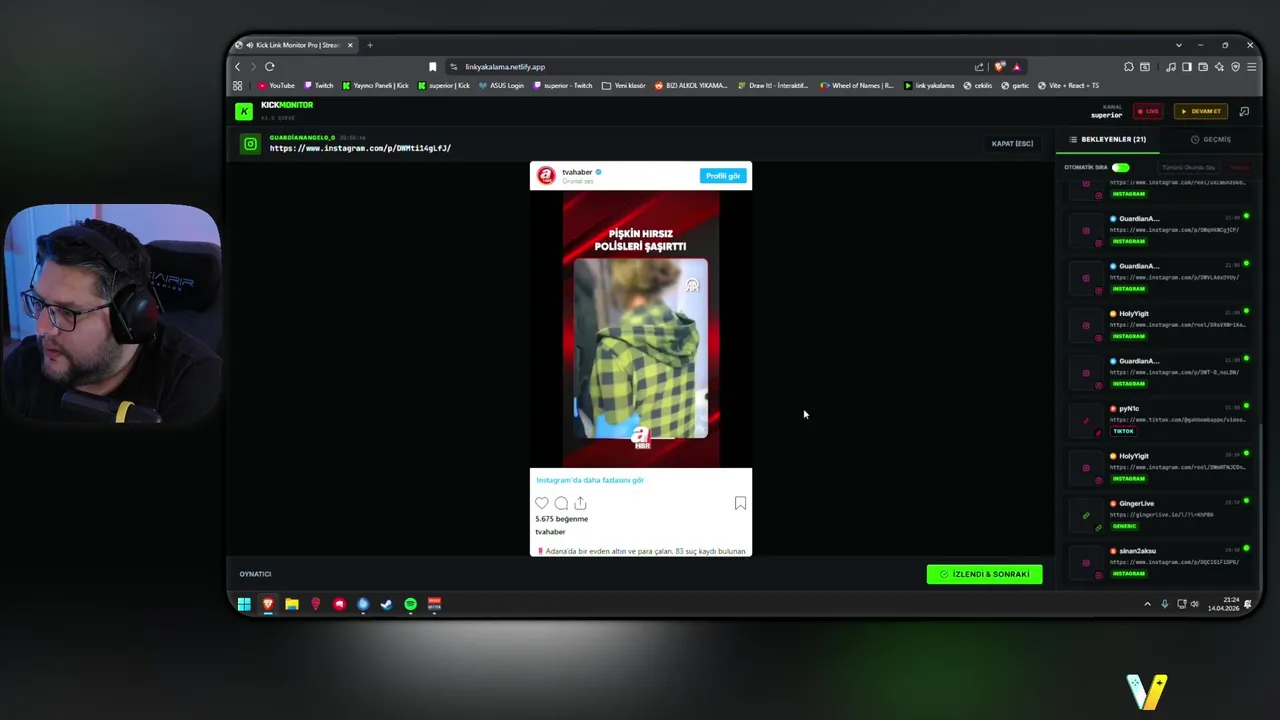
Task: Open the pop-out window icon next to DEVAM ET
Action: click(x=1244, y=111)
